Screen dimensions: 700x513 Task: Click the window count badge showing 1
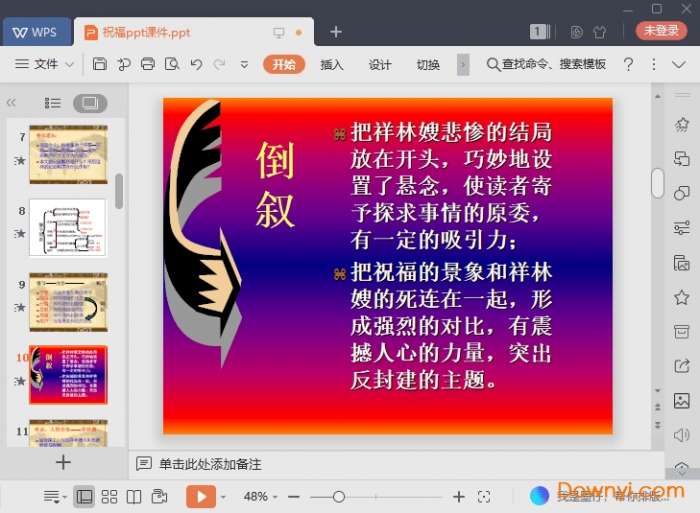coord(540,31)
